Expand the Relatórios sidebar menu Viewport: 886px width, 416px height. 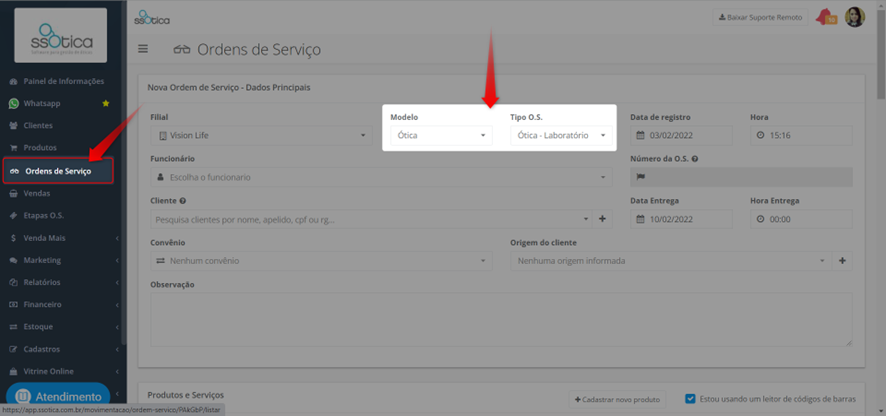click(x=62, y=282)
